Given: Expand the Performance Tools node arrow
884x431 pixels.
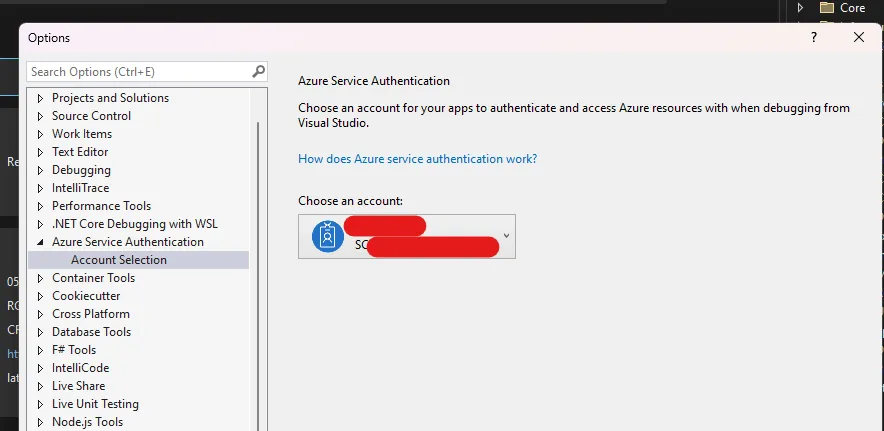Looking at the screenshot, I should [40, 206].
